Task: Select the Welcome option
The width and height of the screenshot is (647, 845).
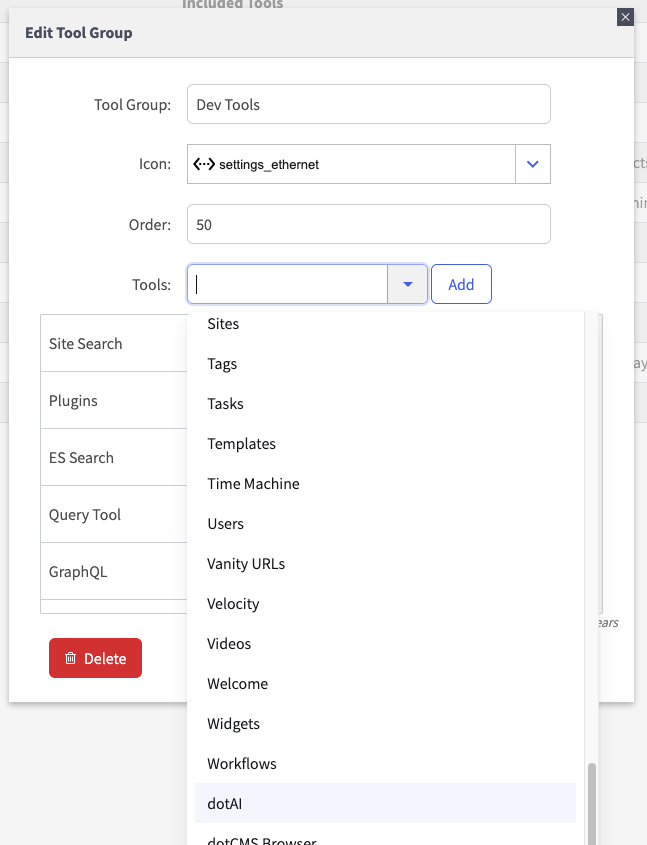Action: (238, 683)
